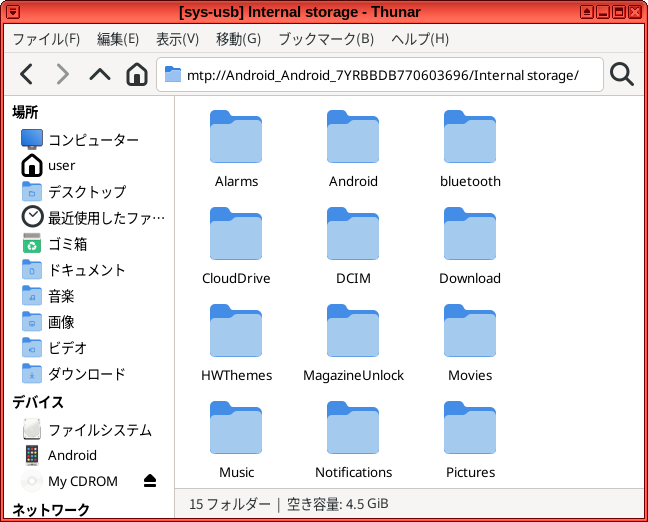
Task: Open 画像 in the sidebar
Action: tap(89, 322)
